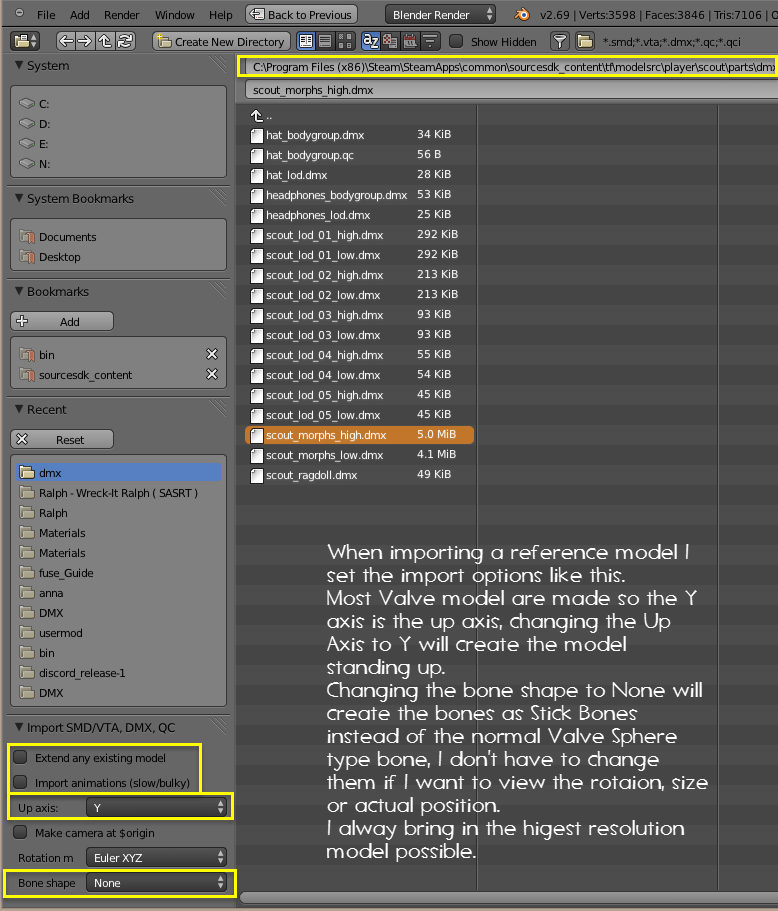Open the Up axis dropdown
The height and width of the screenshot is (911, 778).
[157, 808]
